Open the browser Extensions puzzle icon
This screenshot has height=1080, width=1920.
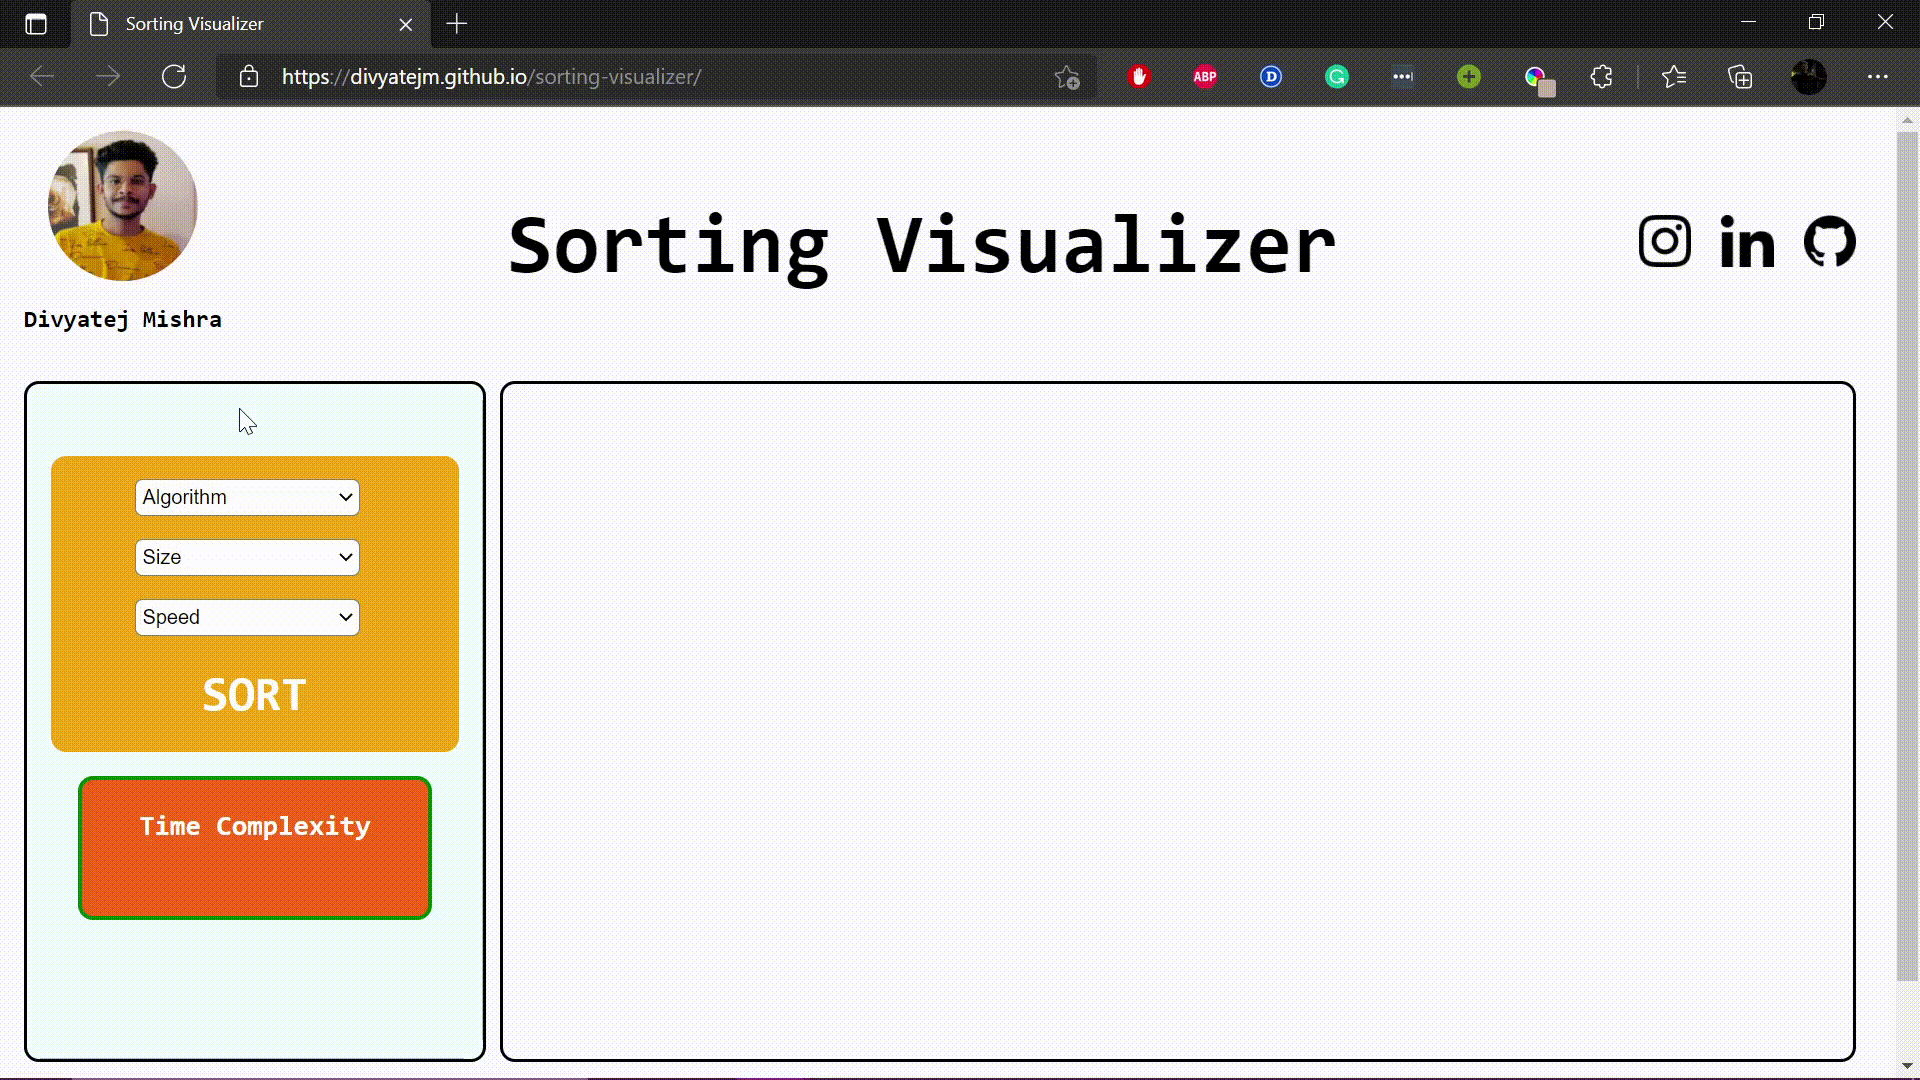point(1601,77)
